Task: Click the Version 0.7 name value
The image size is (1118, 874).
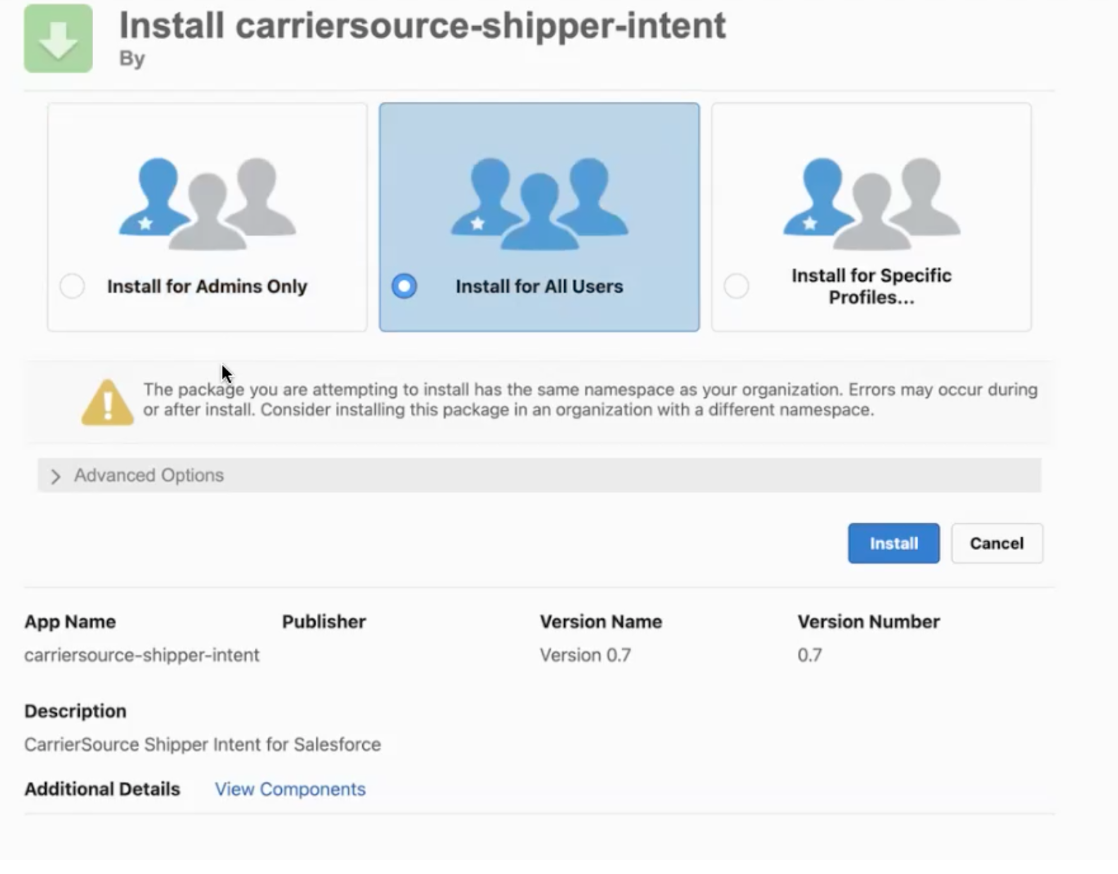Action: (x=585, y=655)
